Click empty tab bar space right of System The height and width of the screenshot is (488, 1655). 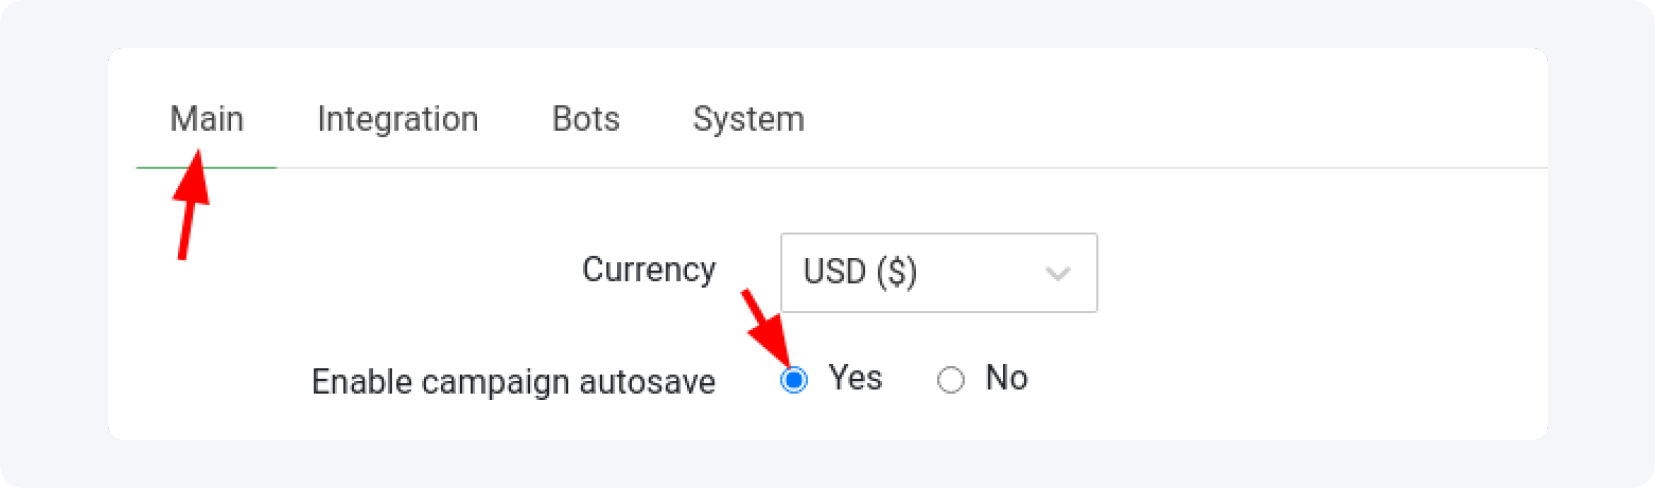click(x=1150, y=119)
